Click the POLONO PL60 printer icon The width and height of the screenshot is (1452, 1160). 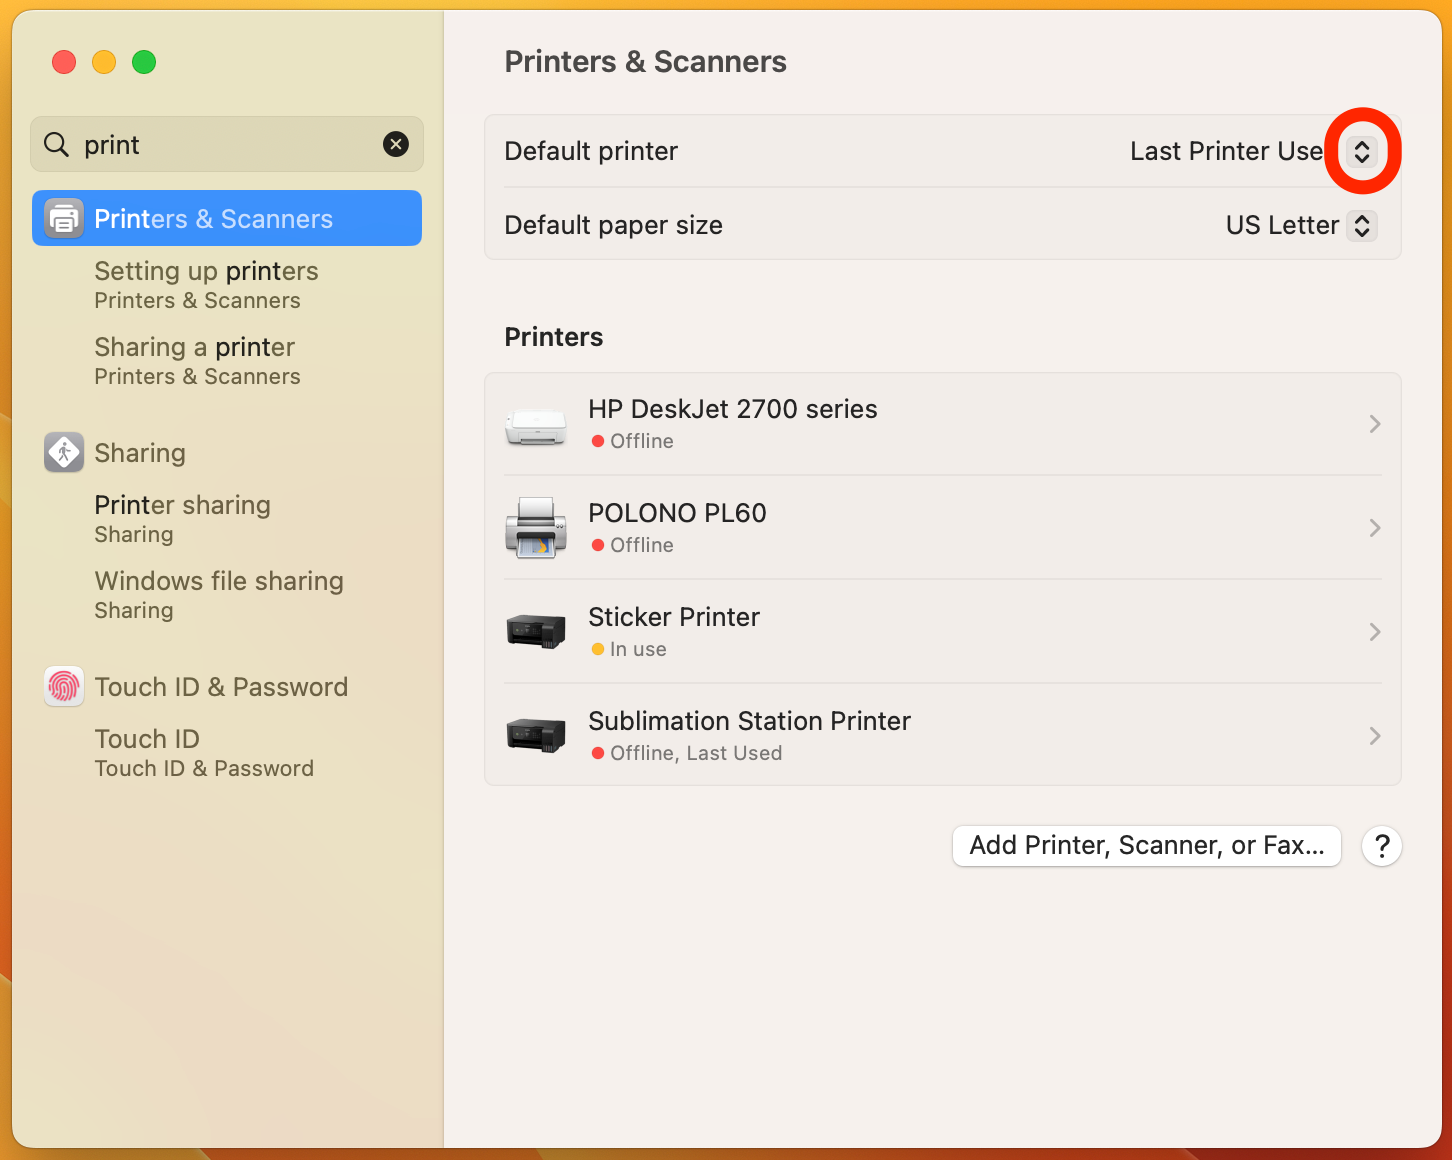[536, 528]
